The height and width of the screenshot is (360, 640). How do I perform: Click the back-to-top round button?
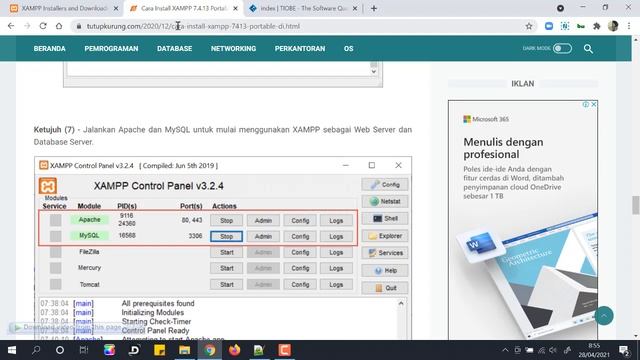[x=604, y=316]
